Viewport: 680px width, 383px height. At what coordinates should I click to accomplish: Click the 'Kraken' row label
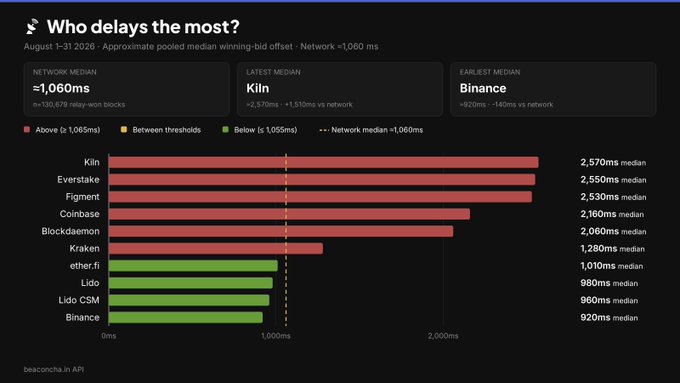[84, 249]
